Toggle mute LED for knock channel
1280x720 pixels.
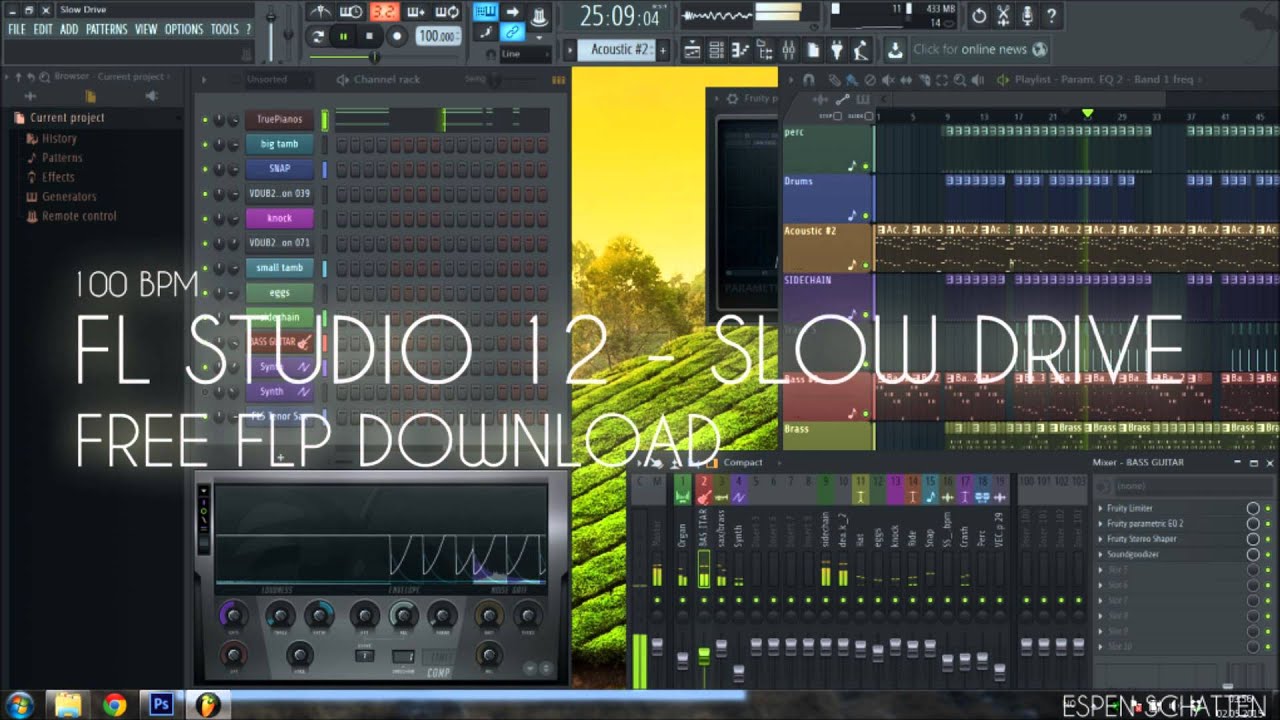point(205,219)
